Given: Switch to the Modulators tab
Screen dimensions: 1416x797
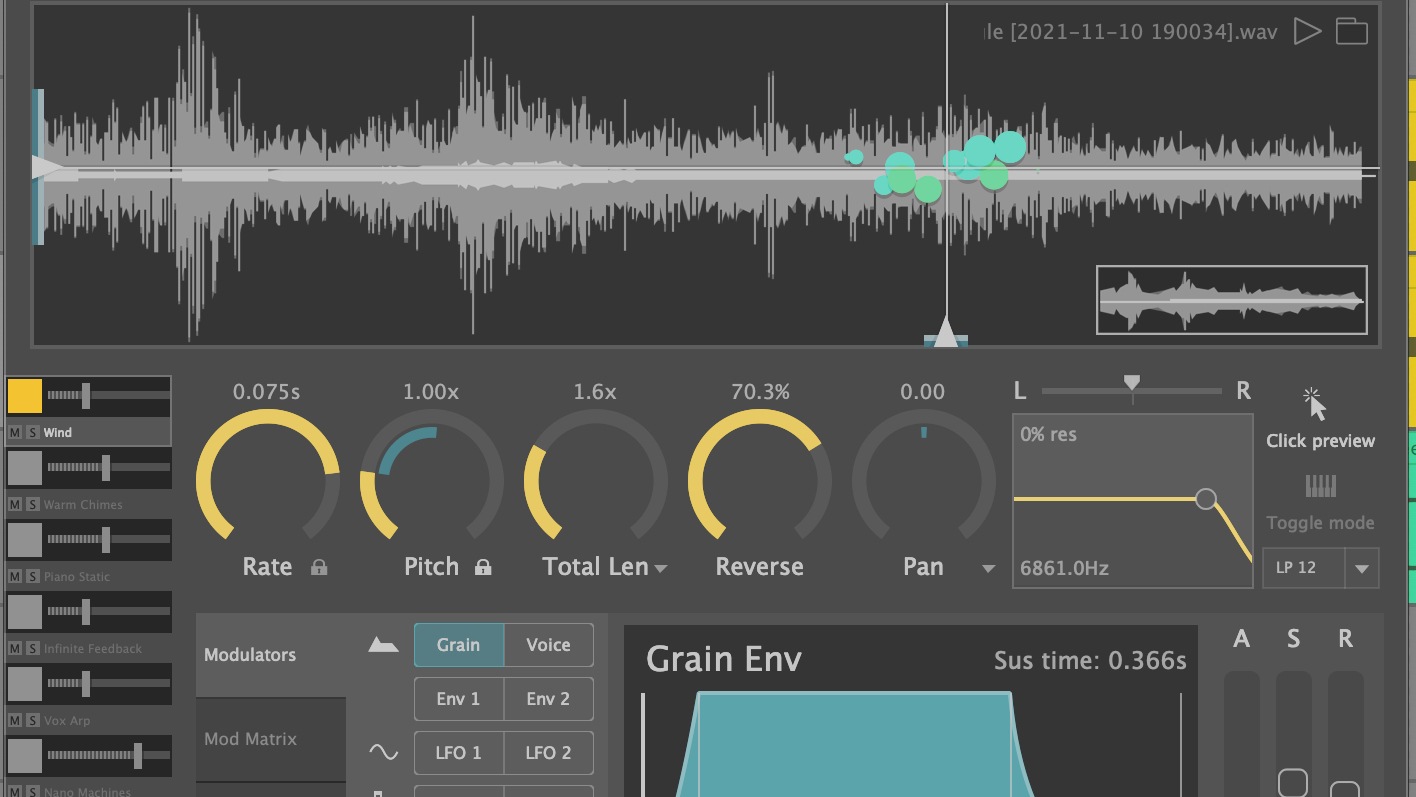Looking at the screenshot, I should click(x=271, y=655).
